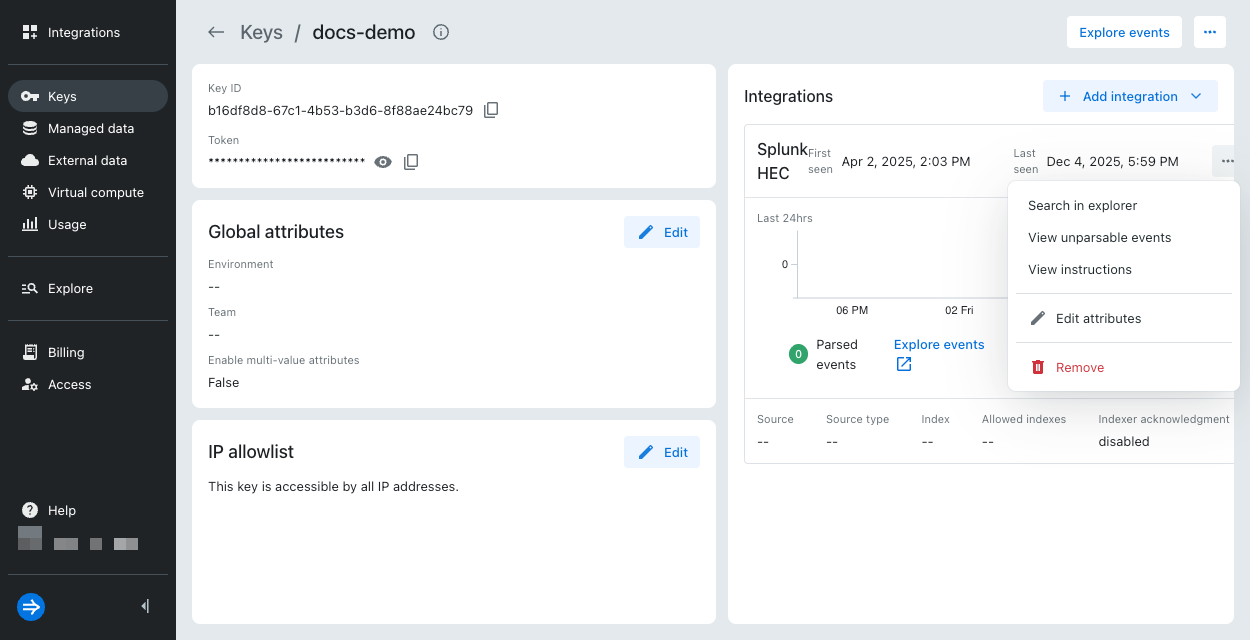This screenshot has height=640, width=1250.
Task: Click the blue arrow logo in sidebar
Action: tap(31, 606)
